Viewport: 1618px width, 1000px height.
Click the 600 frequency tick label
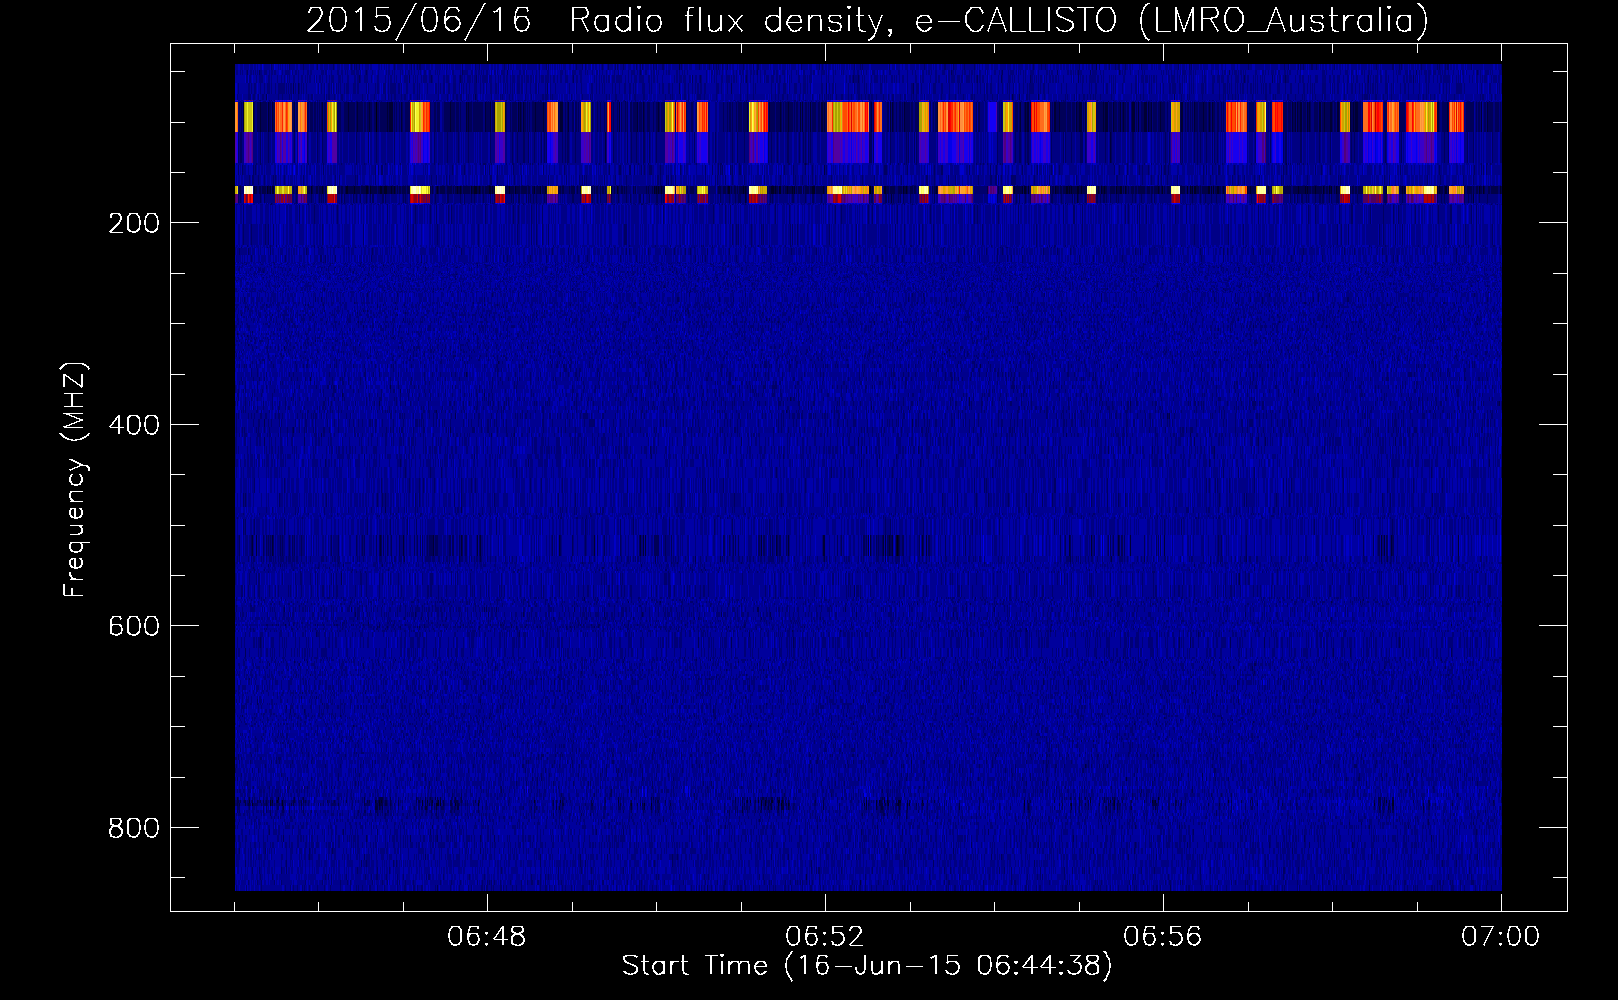point(134,626)
